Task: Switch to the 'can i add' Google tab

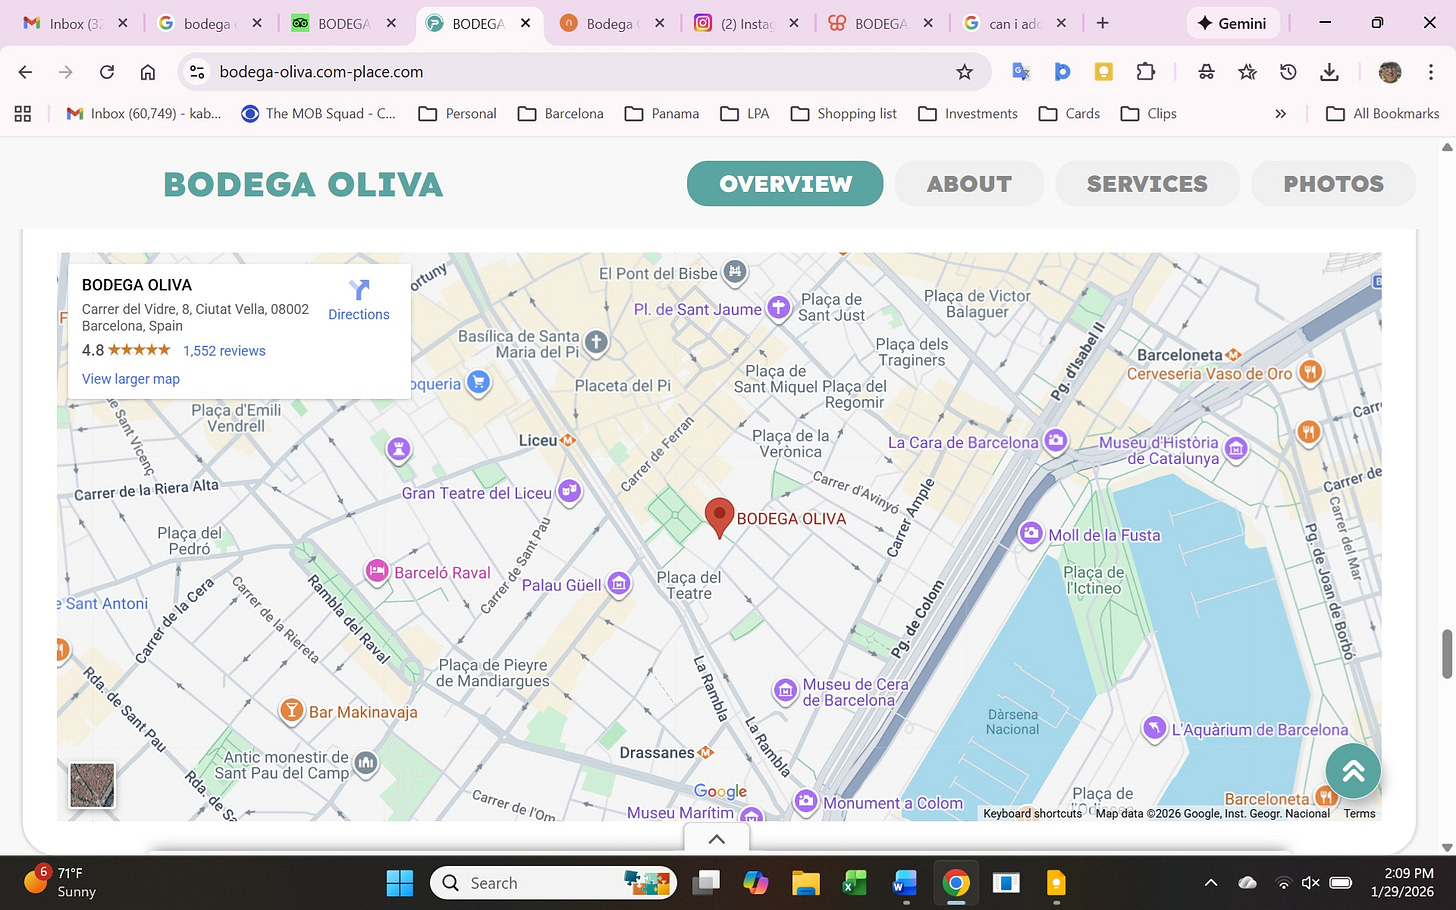Action: pos(1014,23)
